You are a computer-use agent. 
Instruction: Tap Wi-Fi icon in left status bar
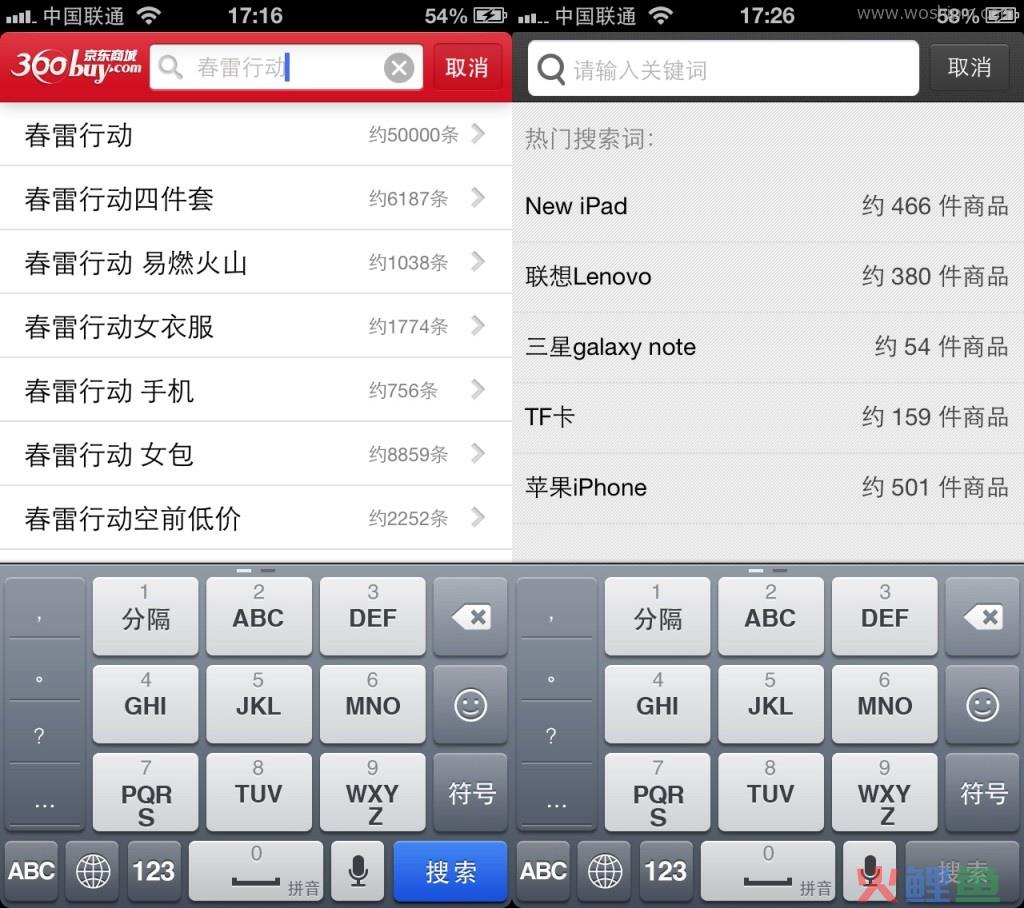[149, 15]
